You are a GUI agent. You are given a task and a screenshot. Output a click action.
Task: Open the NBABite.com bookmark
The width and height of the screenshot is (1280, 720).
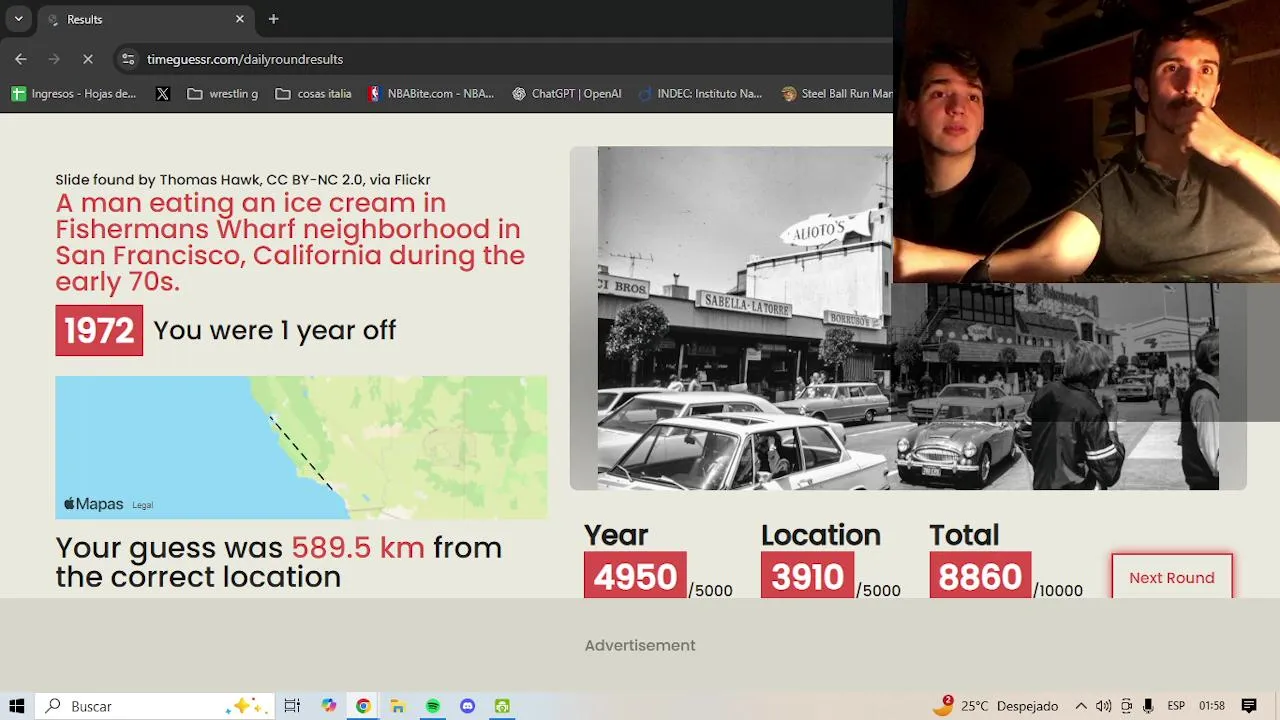(x=431, y=94)
